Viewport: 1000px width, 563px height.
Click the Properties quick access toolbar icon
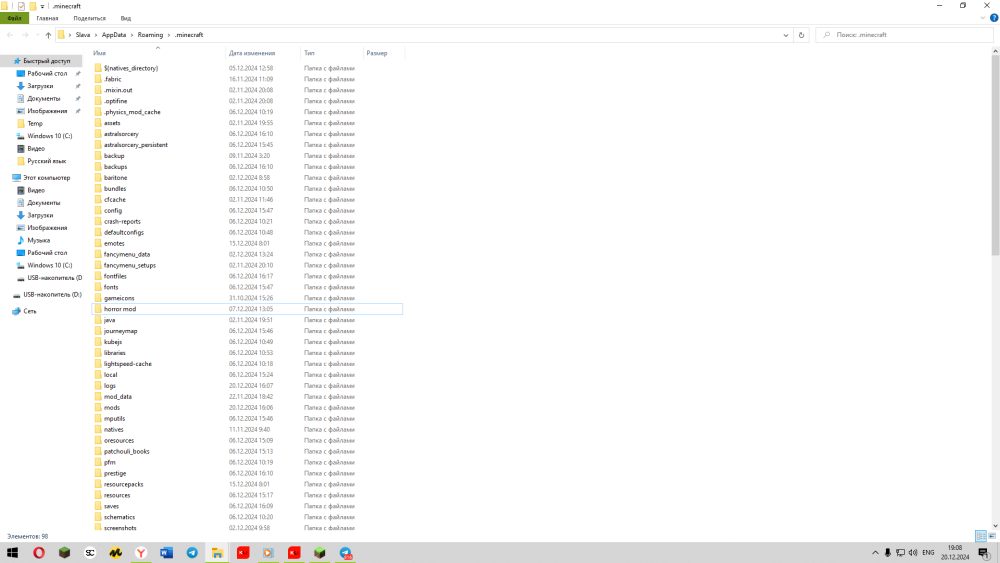21,6
